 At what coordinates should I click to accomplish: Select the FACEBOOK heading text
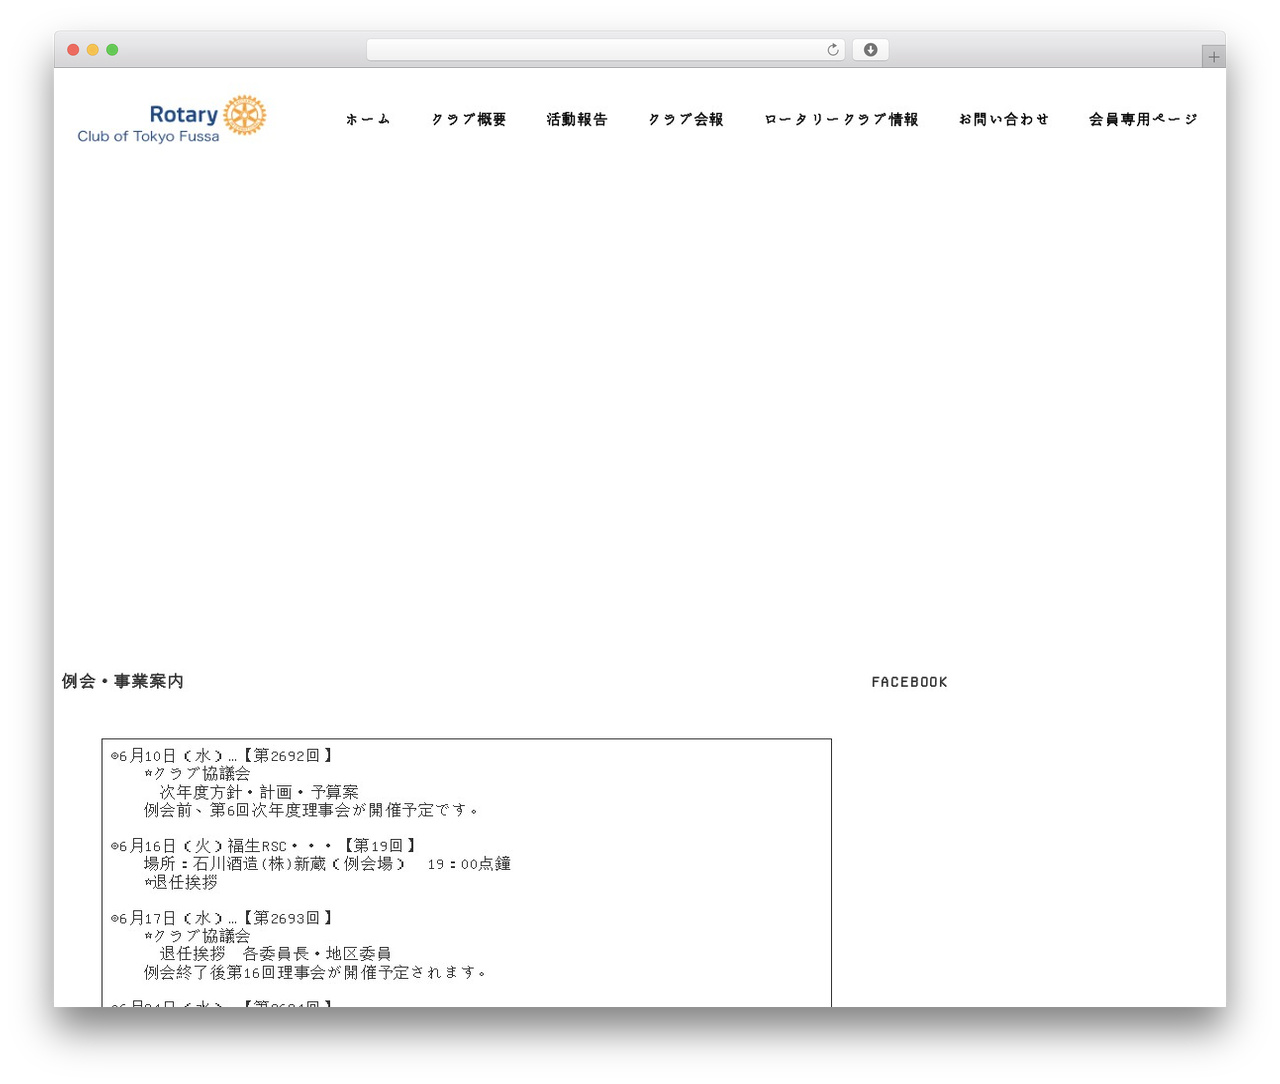point(909,682)
